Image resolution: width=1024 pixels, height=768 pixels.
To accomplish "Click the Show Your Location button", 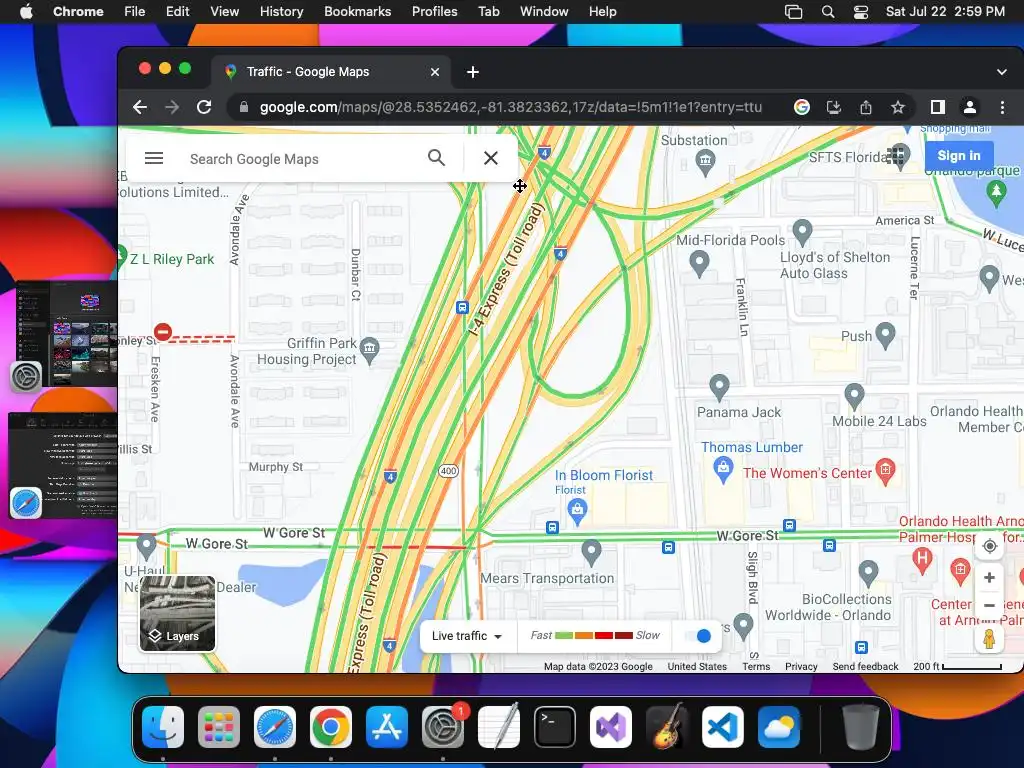I will point(989,546).
